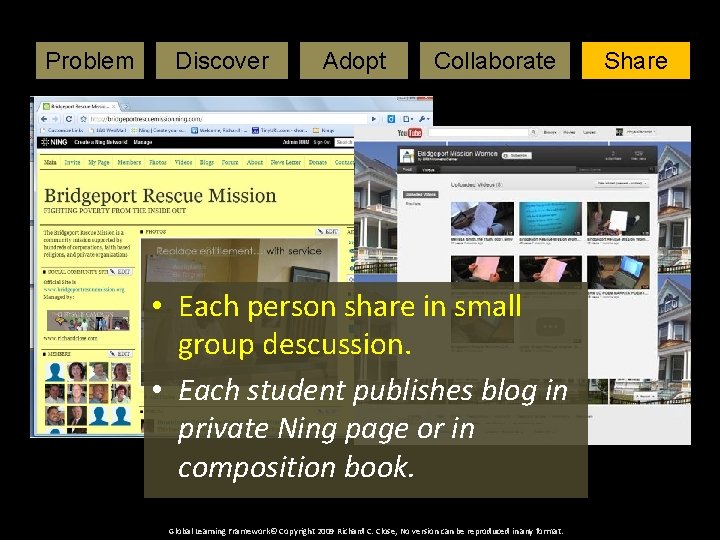Screen dimensions: 720x540
Task: Click the NING logo in the black bar
Action: (x=54, y=142)
